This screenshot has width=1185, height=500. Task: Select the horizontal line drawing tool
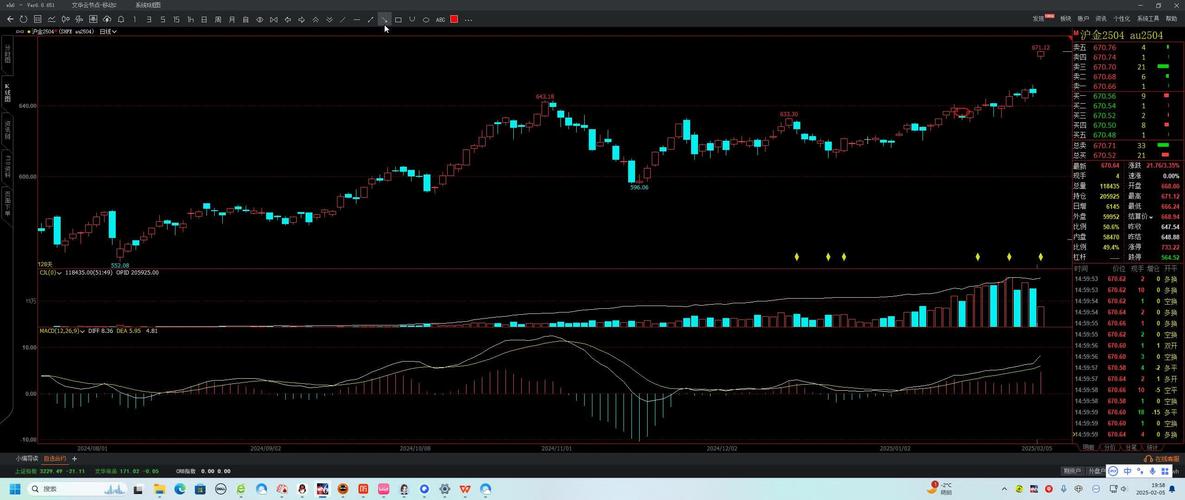[x=357, y=19]
